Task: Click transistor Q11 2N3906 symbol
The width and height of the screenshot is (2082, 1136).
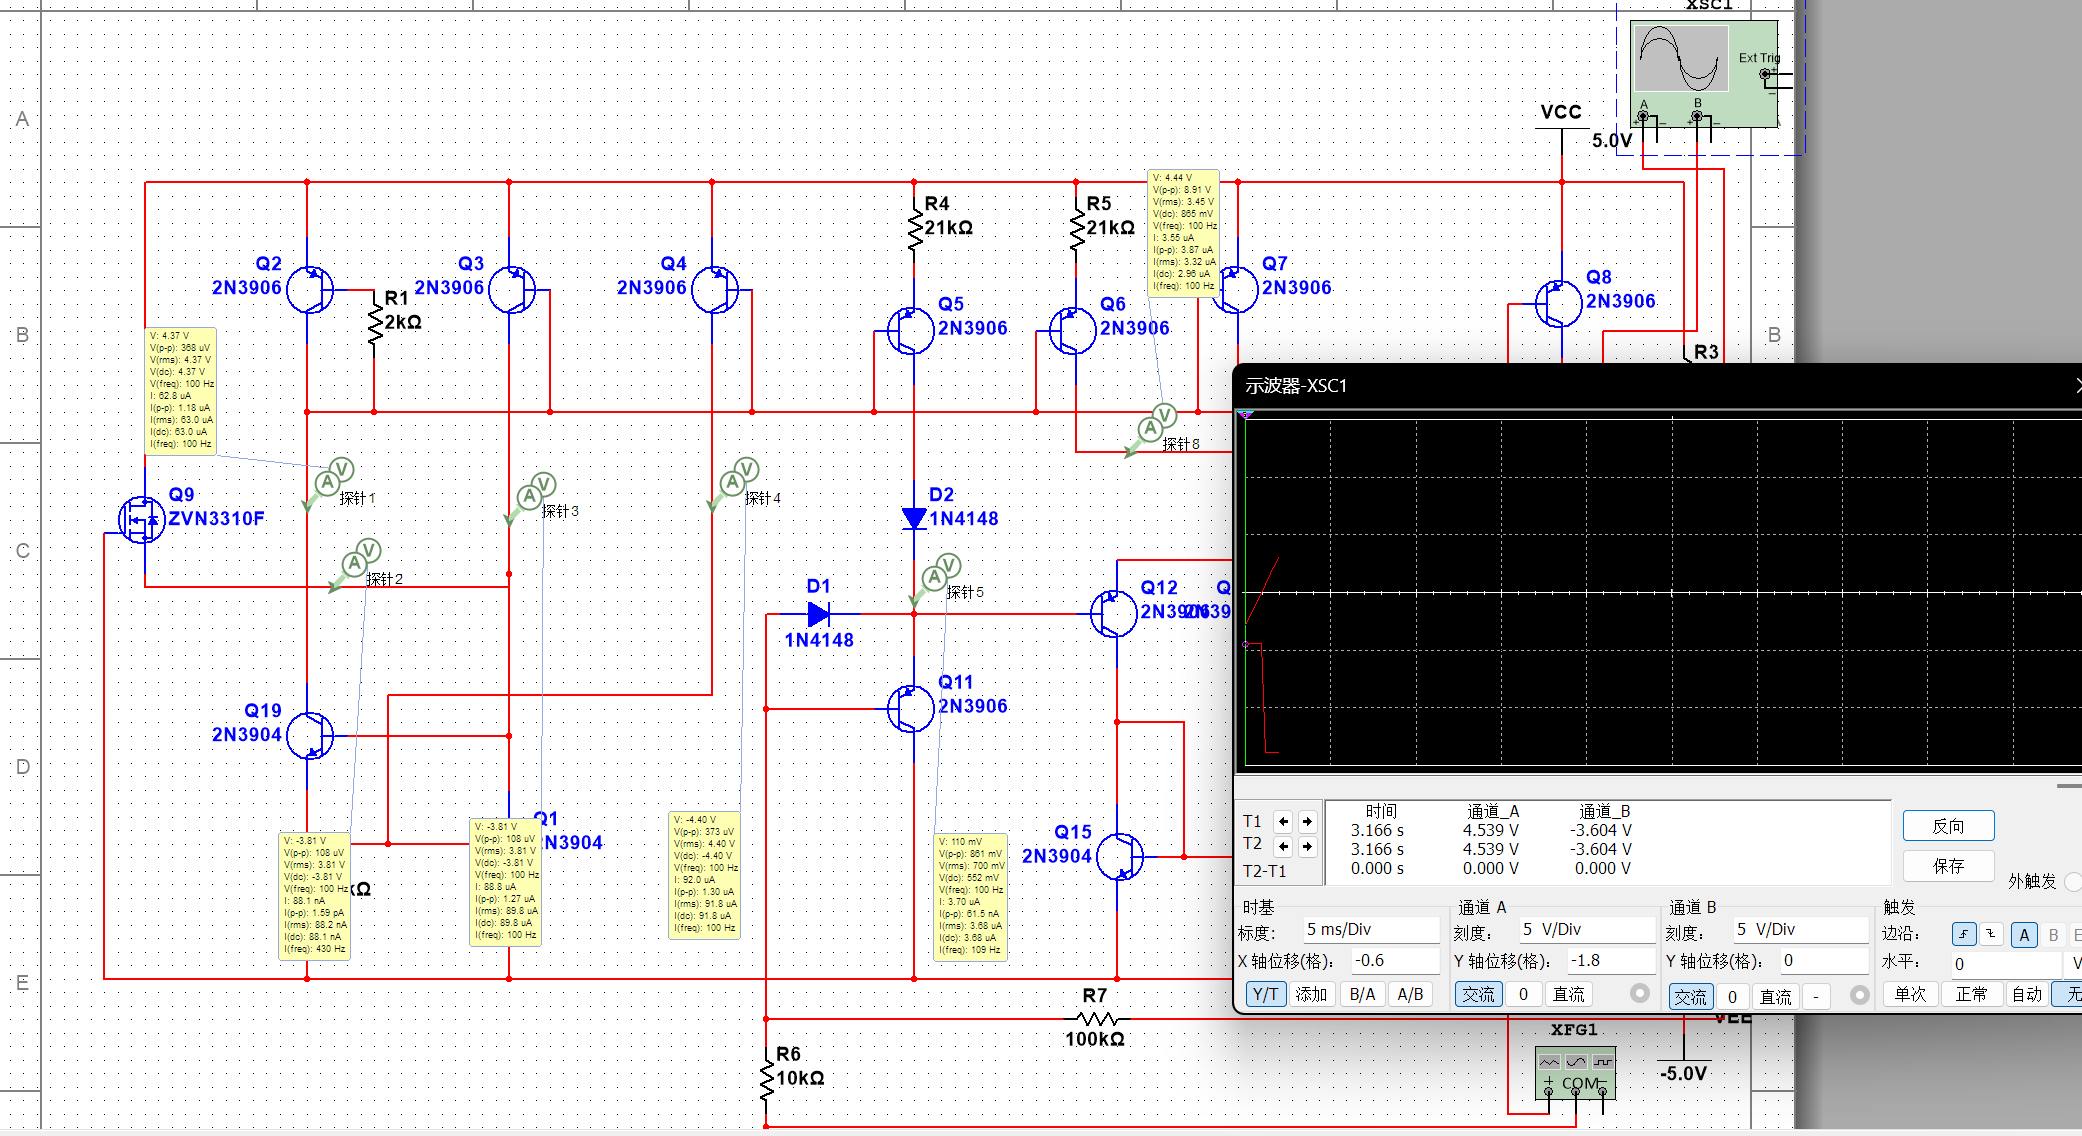Action: pos(910,709)
